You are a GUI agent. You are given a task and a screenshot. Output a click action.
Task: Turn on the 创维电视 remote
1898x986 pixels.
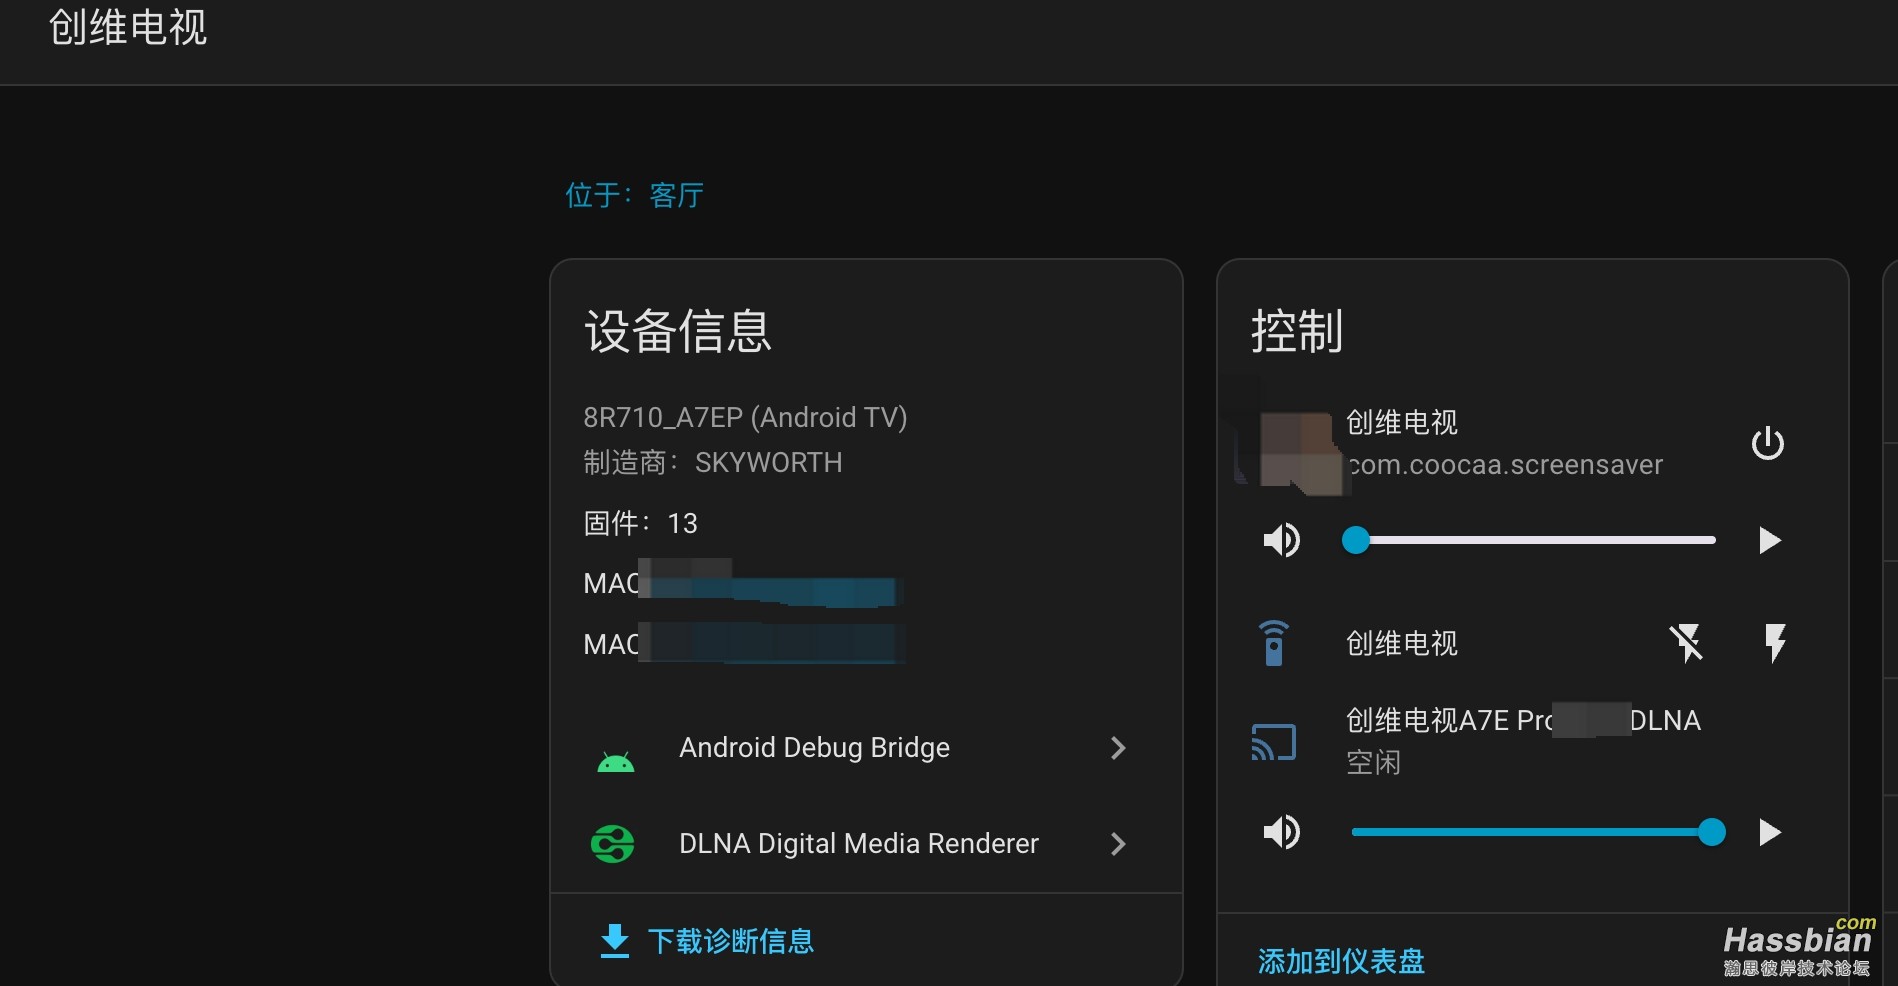1775,643
